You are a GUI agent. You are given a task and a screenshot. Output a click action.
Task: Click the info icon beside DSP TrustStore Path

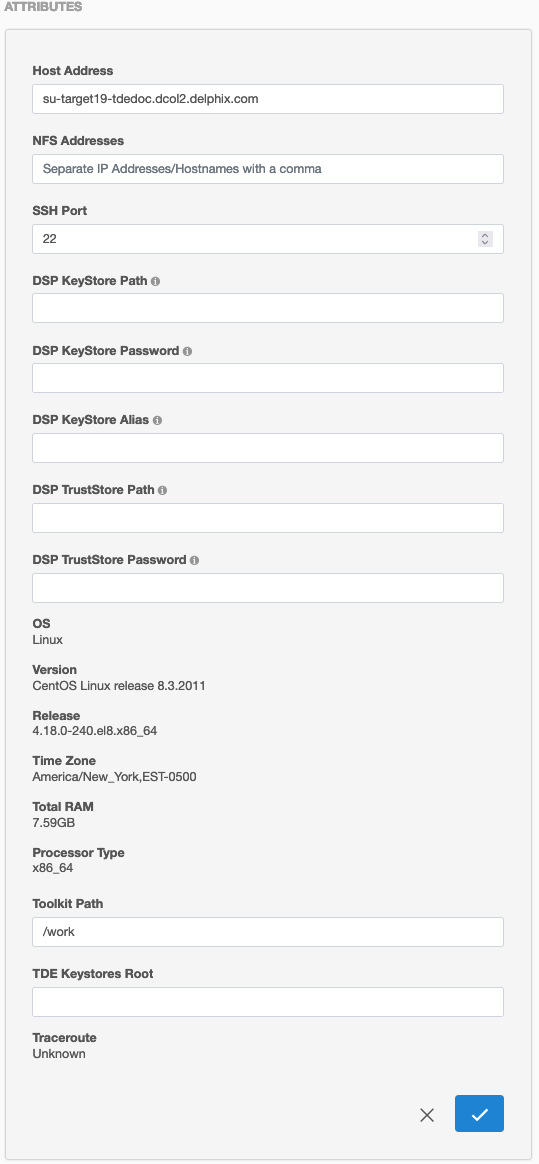163,491
